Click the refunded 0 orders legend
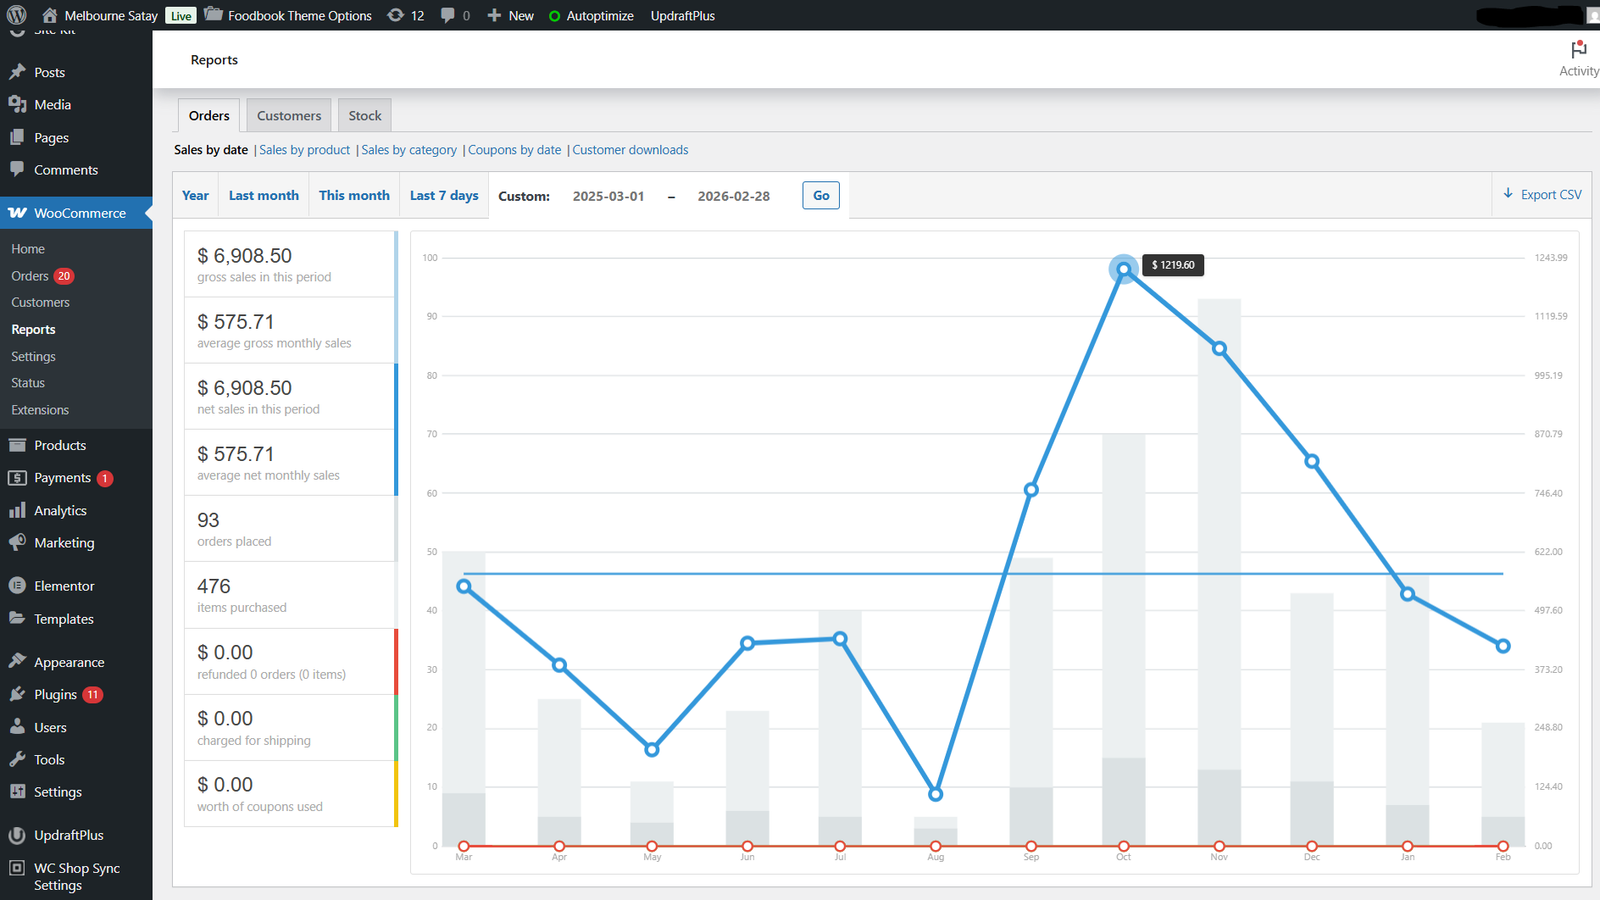Viewport: 1600px width, 900px height. [291, 661]
